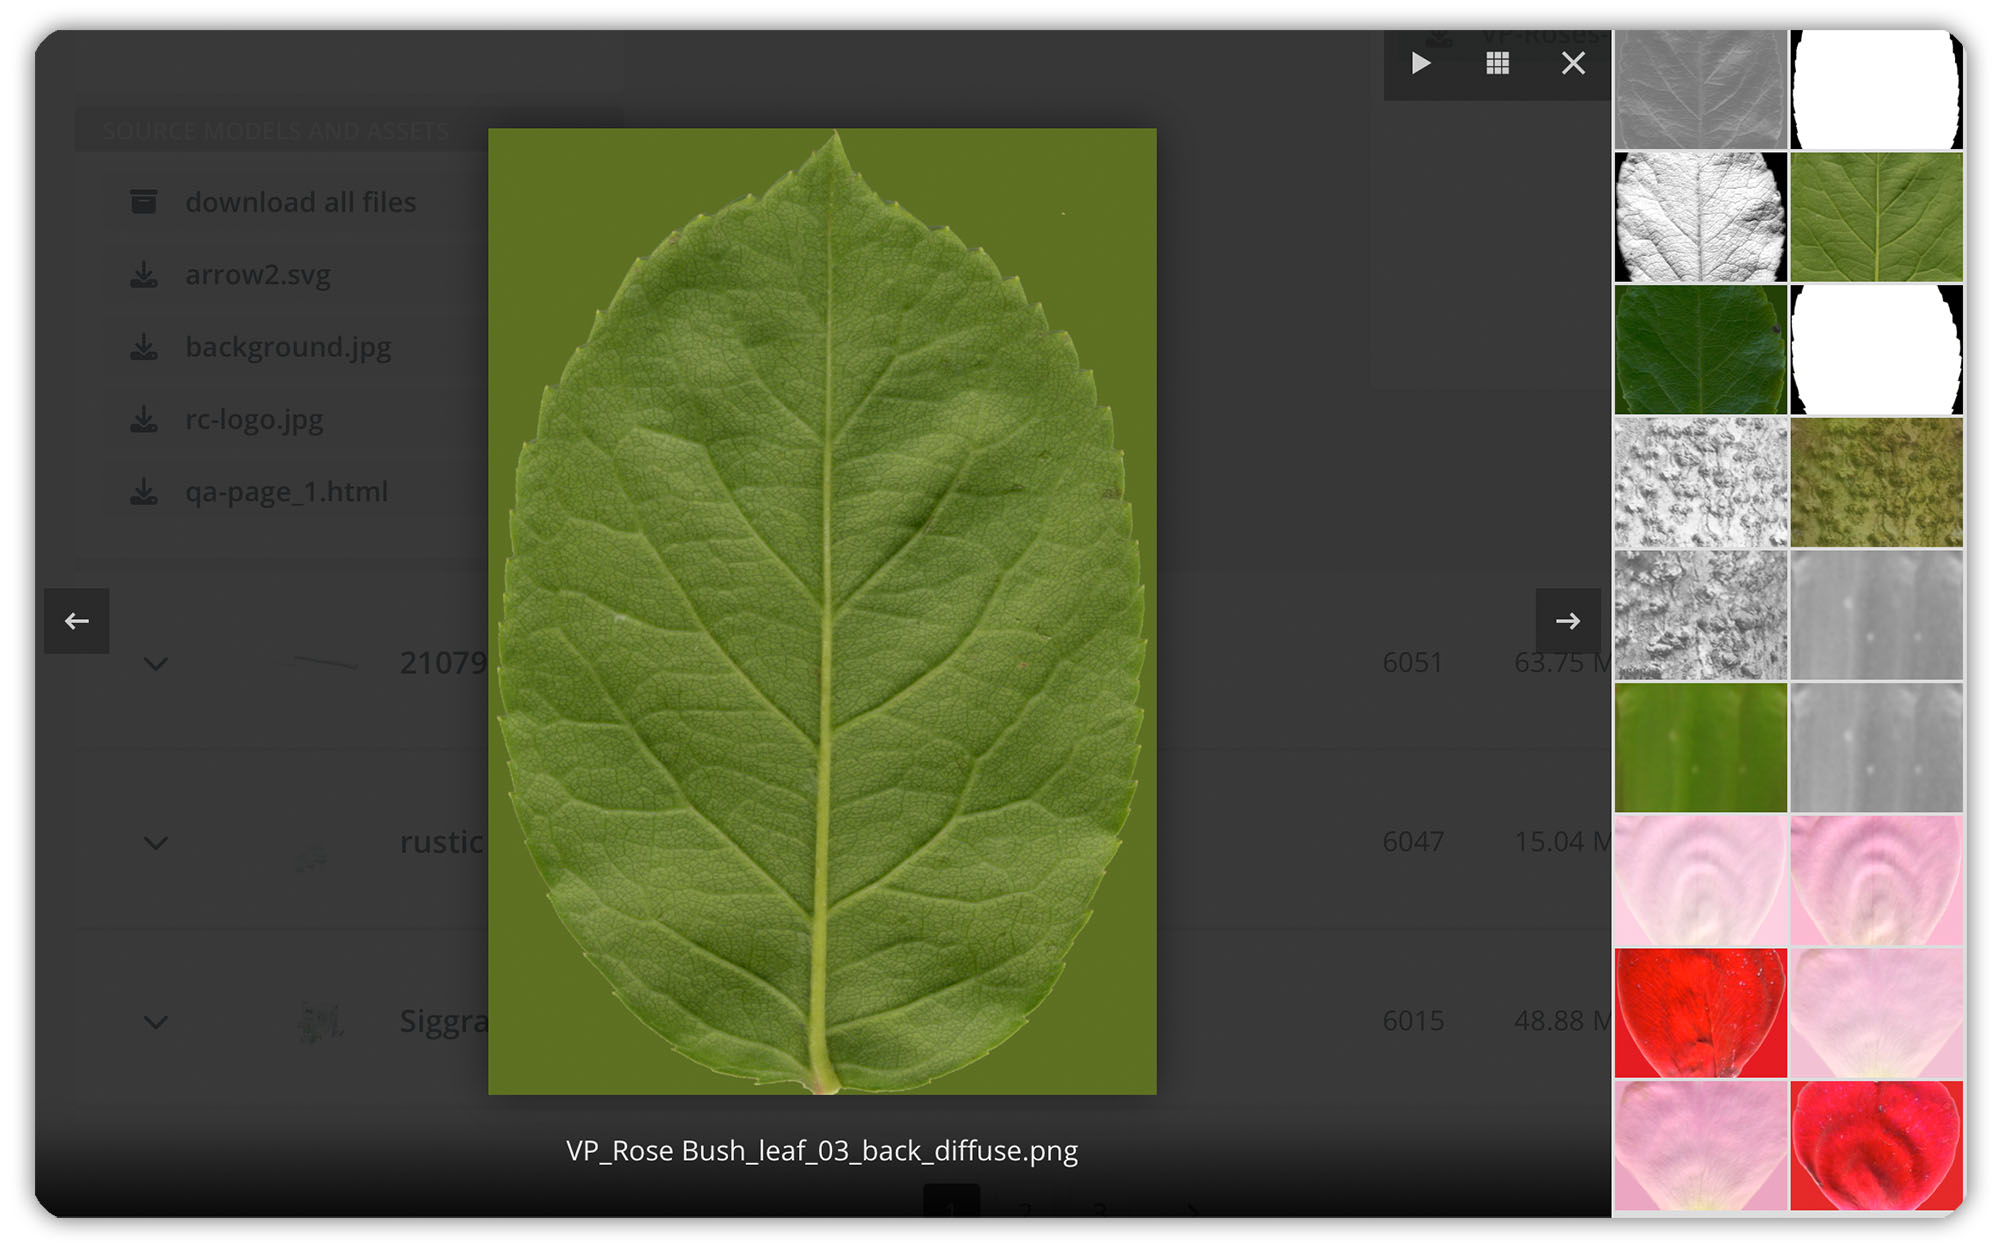2000x1256 pixels.
Task: Click the download icon beside background.jpg
Action: click(x=144, y=347)
